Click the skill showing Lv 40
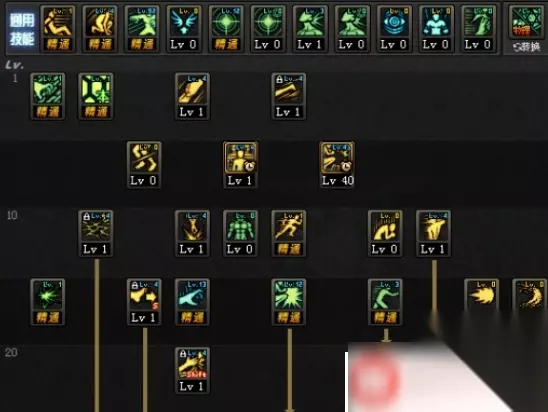The image size is (548, 412). point(337,165)
